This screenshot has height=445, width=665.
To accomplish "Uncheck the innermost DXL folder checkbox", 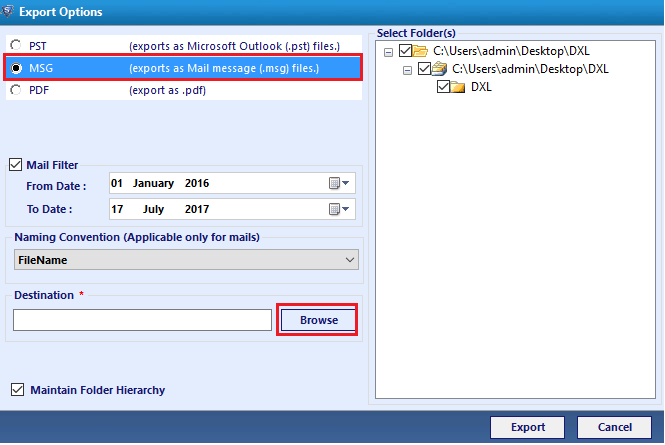I will [x=443, y=87].
